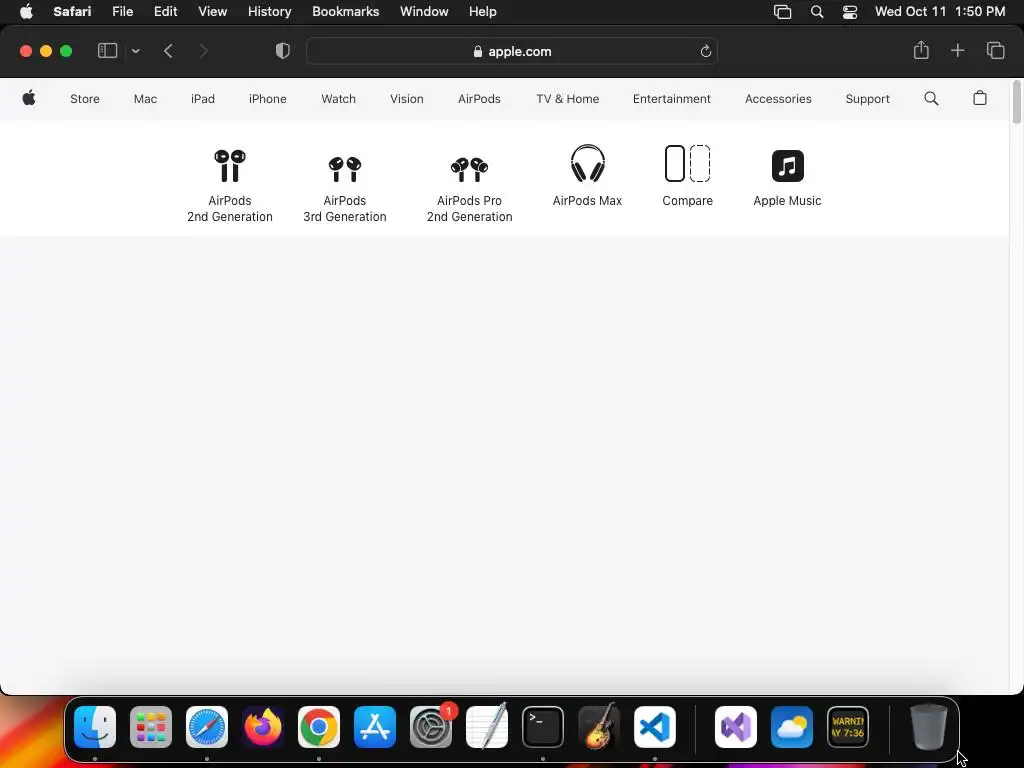
Task: Open the File menu
Action: tap(122, 11)
